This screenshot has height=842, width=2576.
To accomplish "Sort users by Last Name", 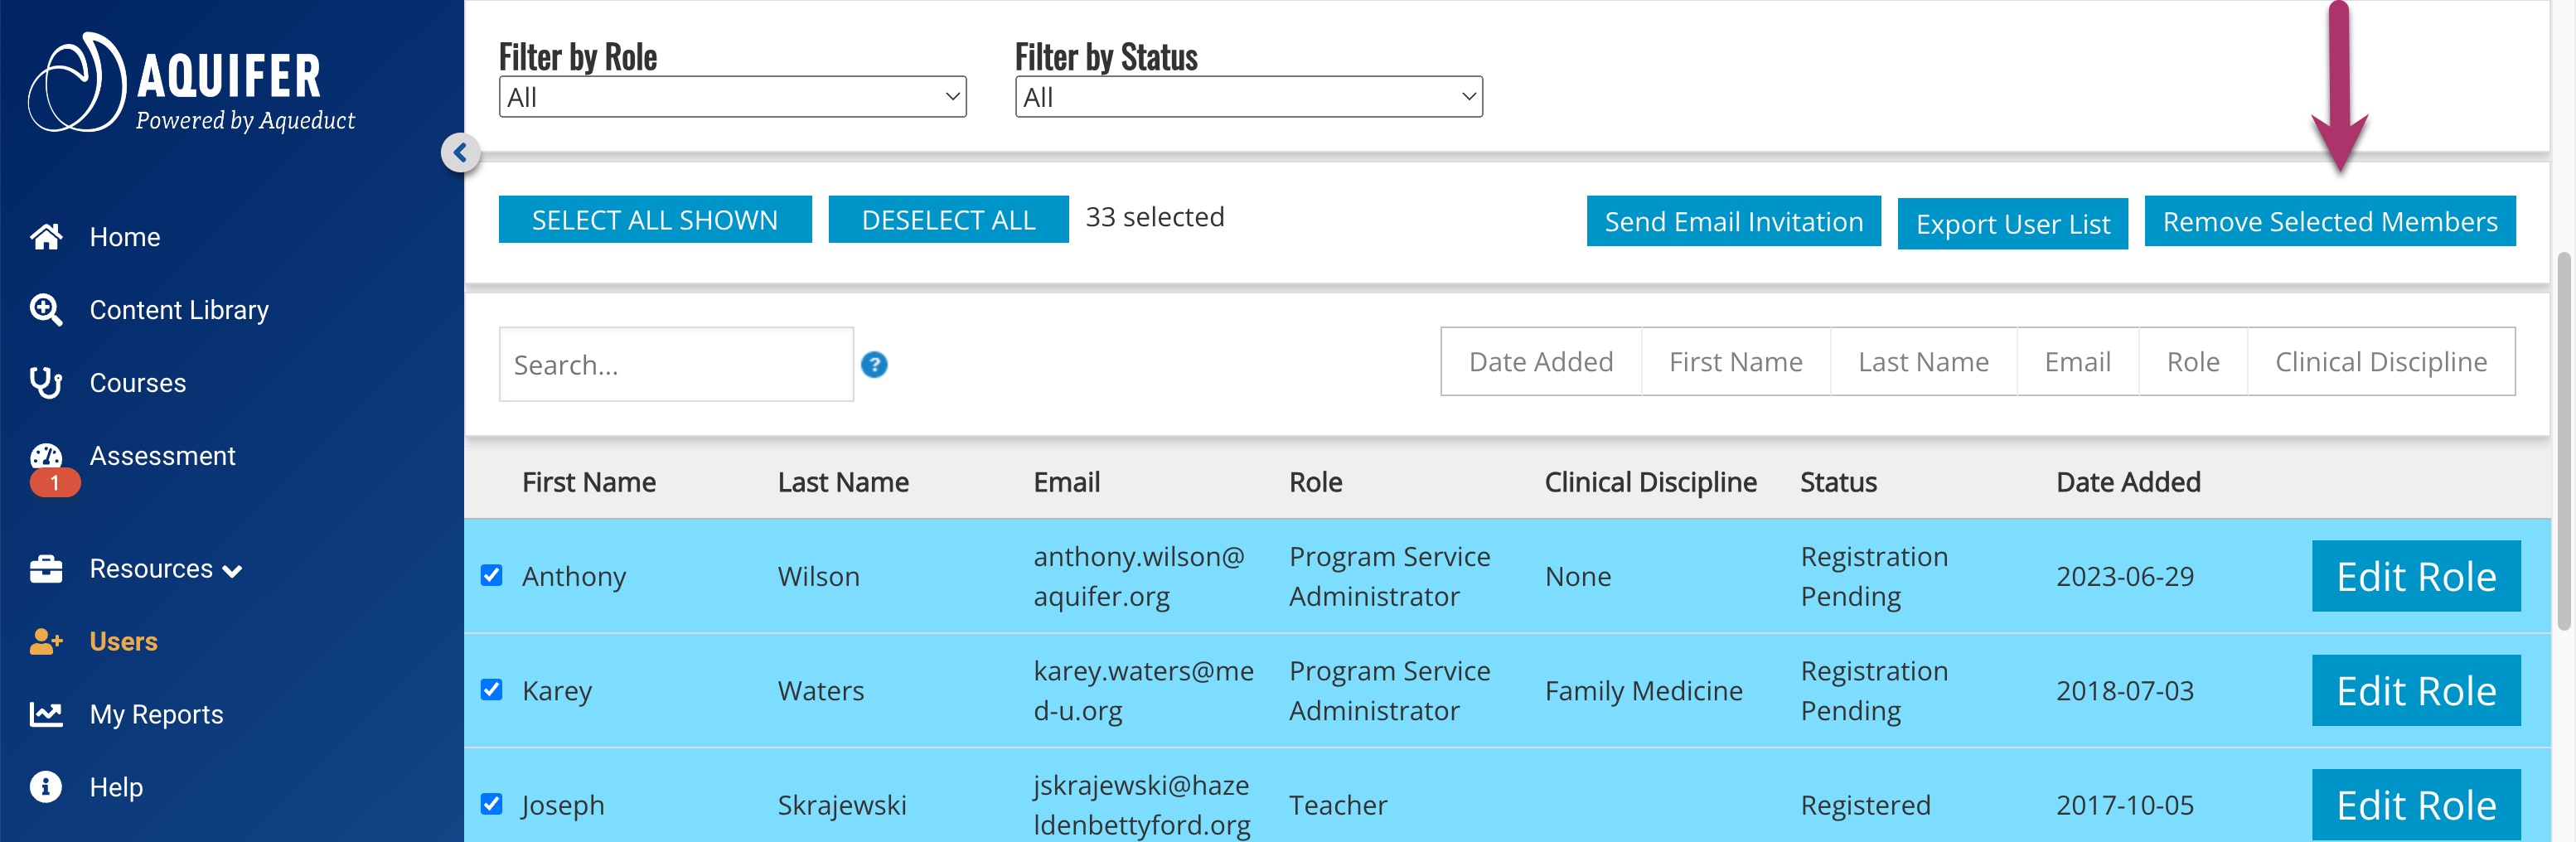I will point(1923,361).
